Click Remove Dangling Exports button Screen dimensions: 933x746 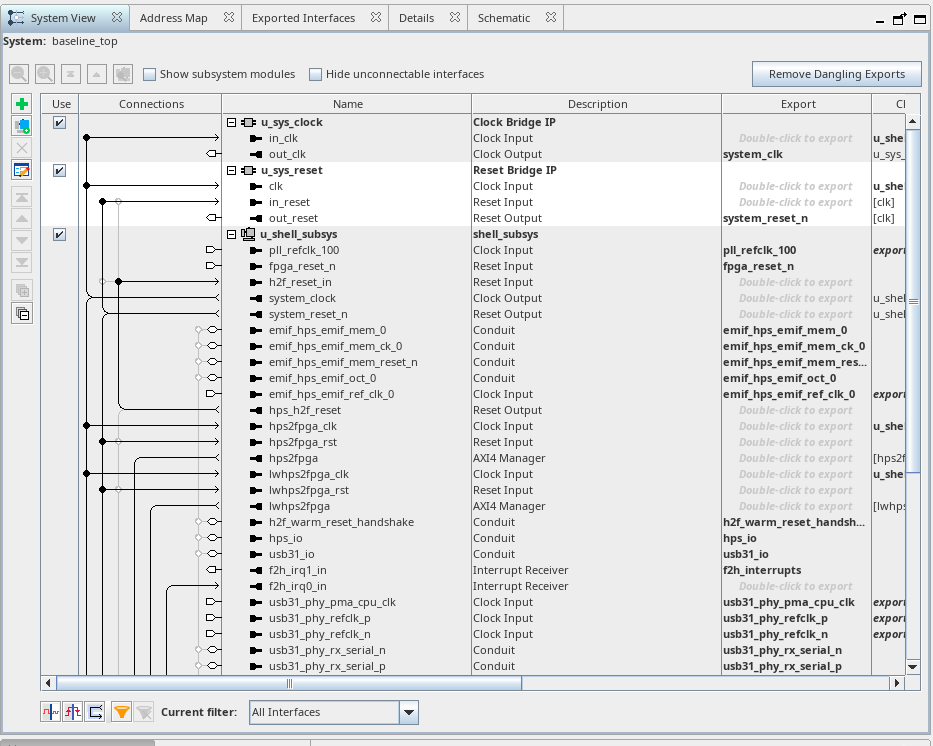(x=837, y=74)
